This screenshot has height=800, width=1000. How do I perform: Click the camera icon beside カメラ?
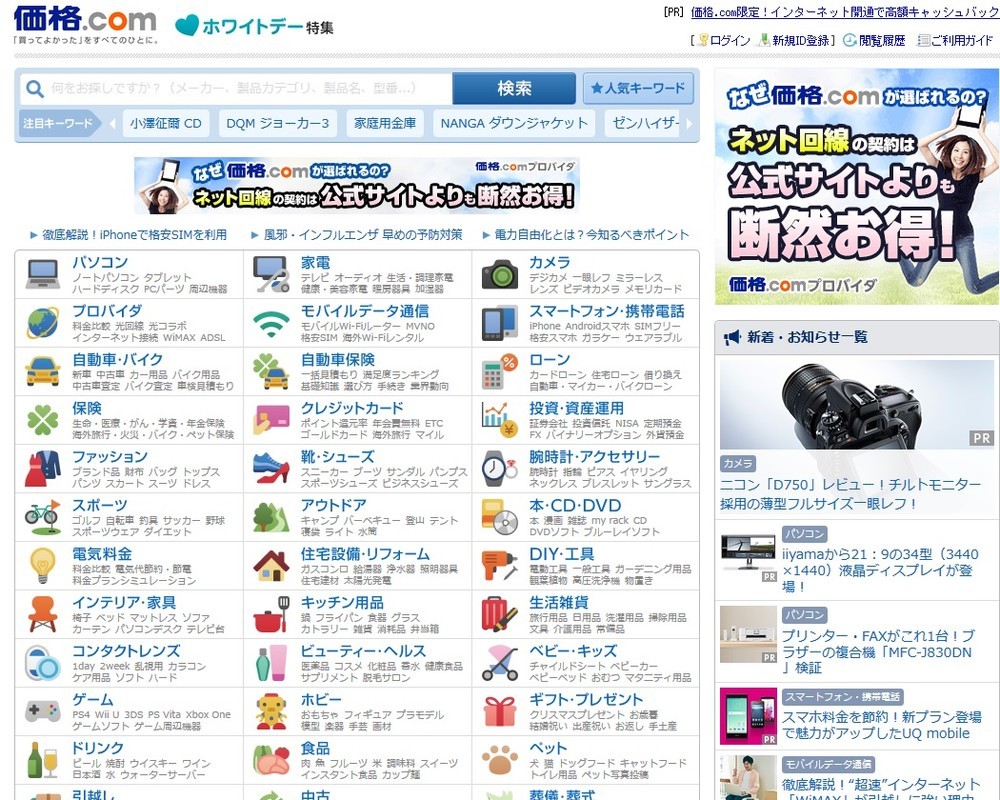click(x=499, y=273)
